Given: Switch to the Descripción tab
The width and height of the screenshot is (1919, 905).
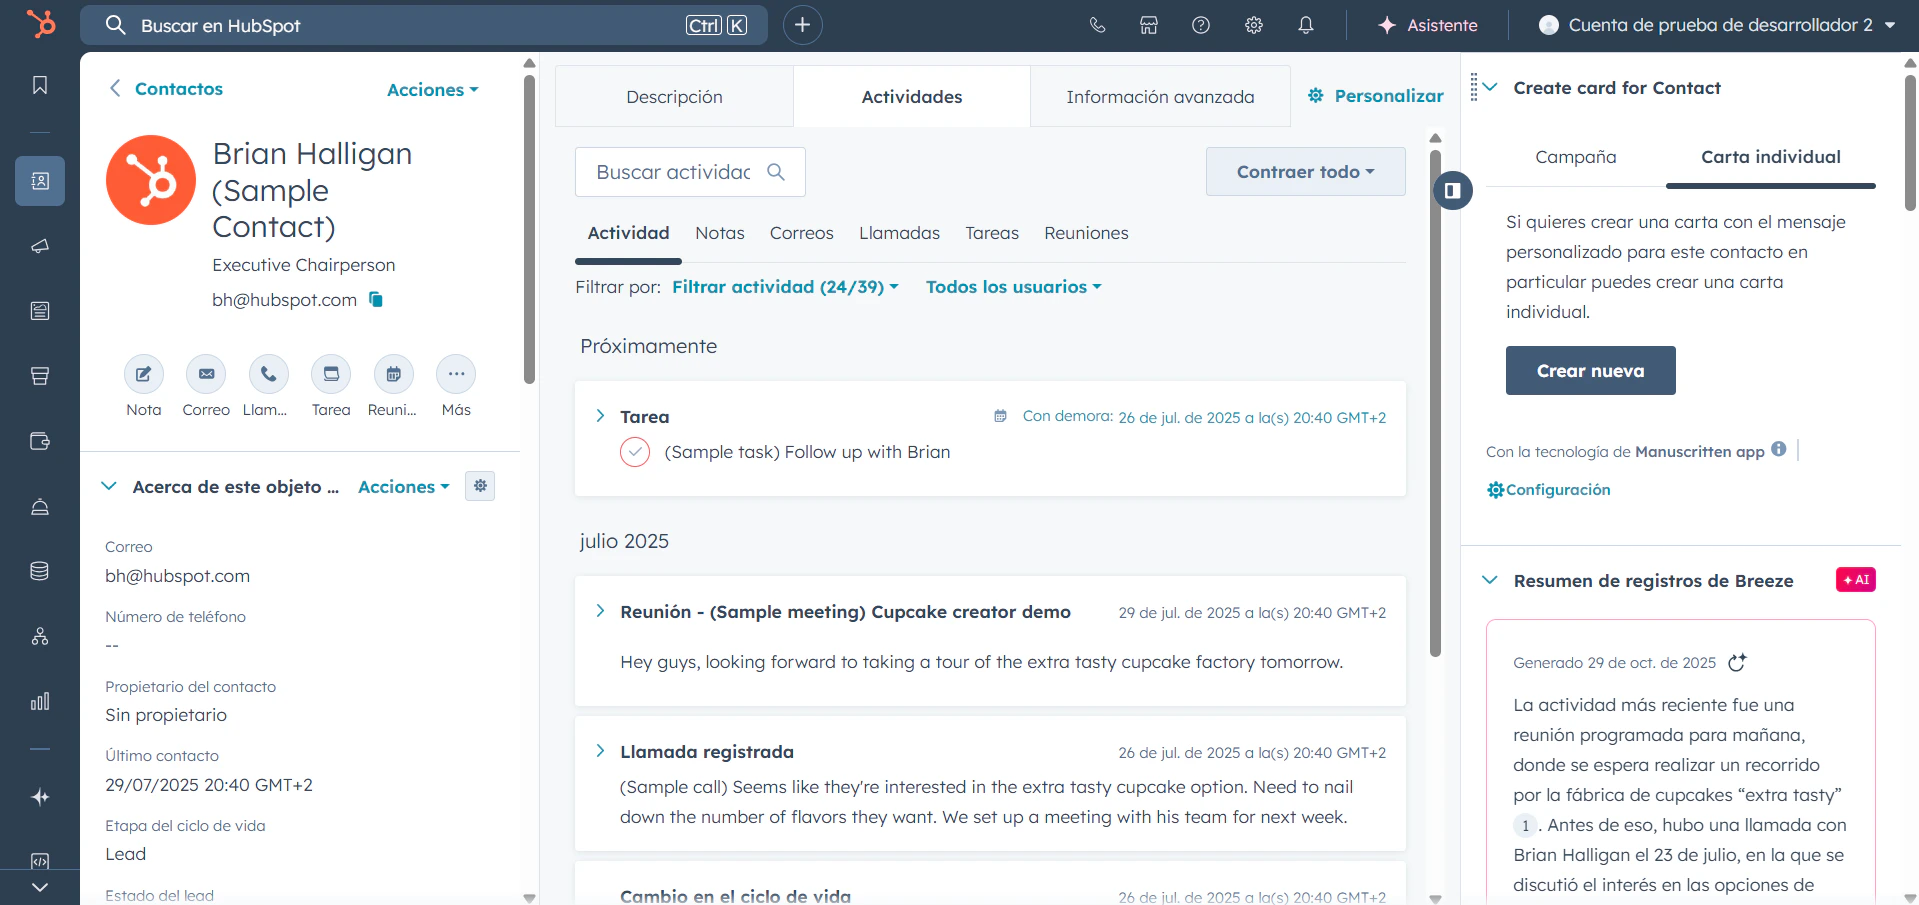Looking at the screenshot, I should (x=674, y=96).
